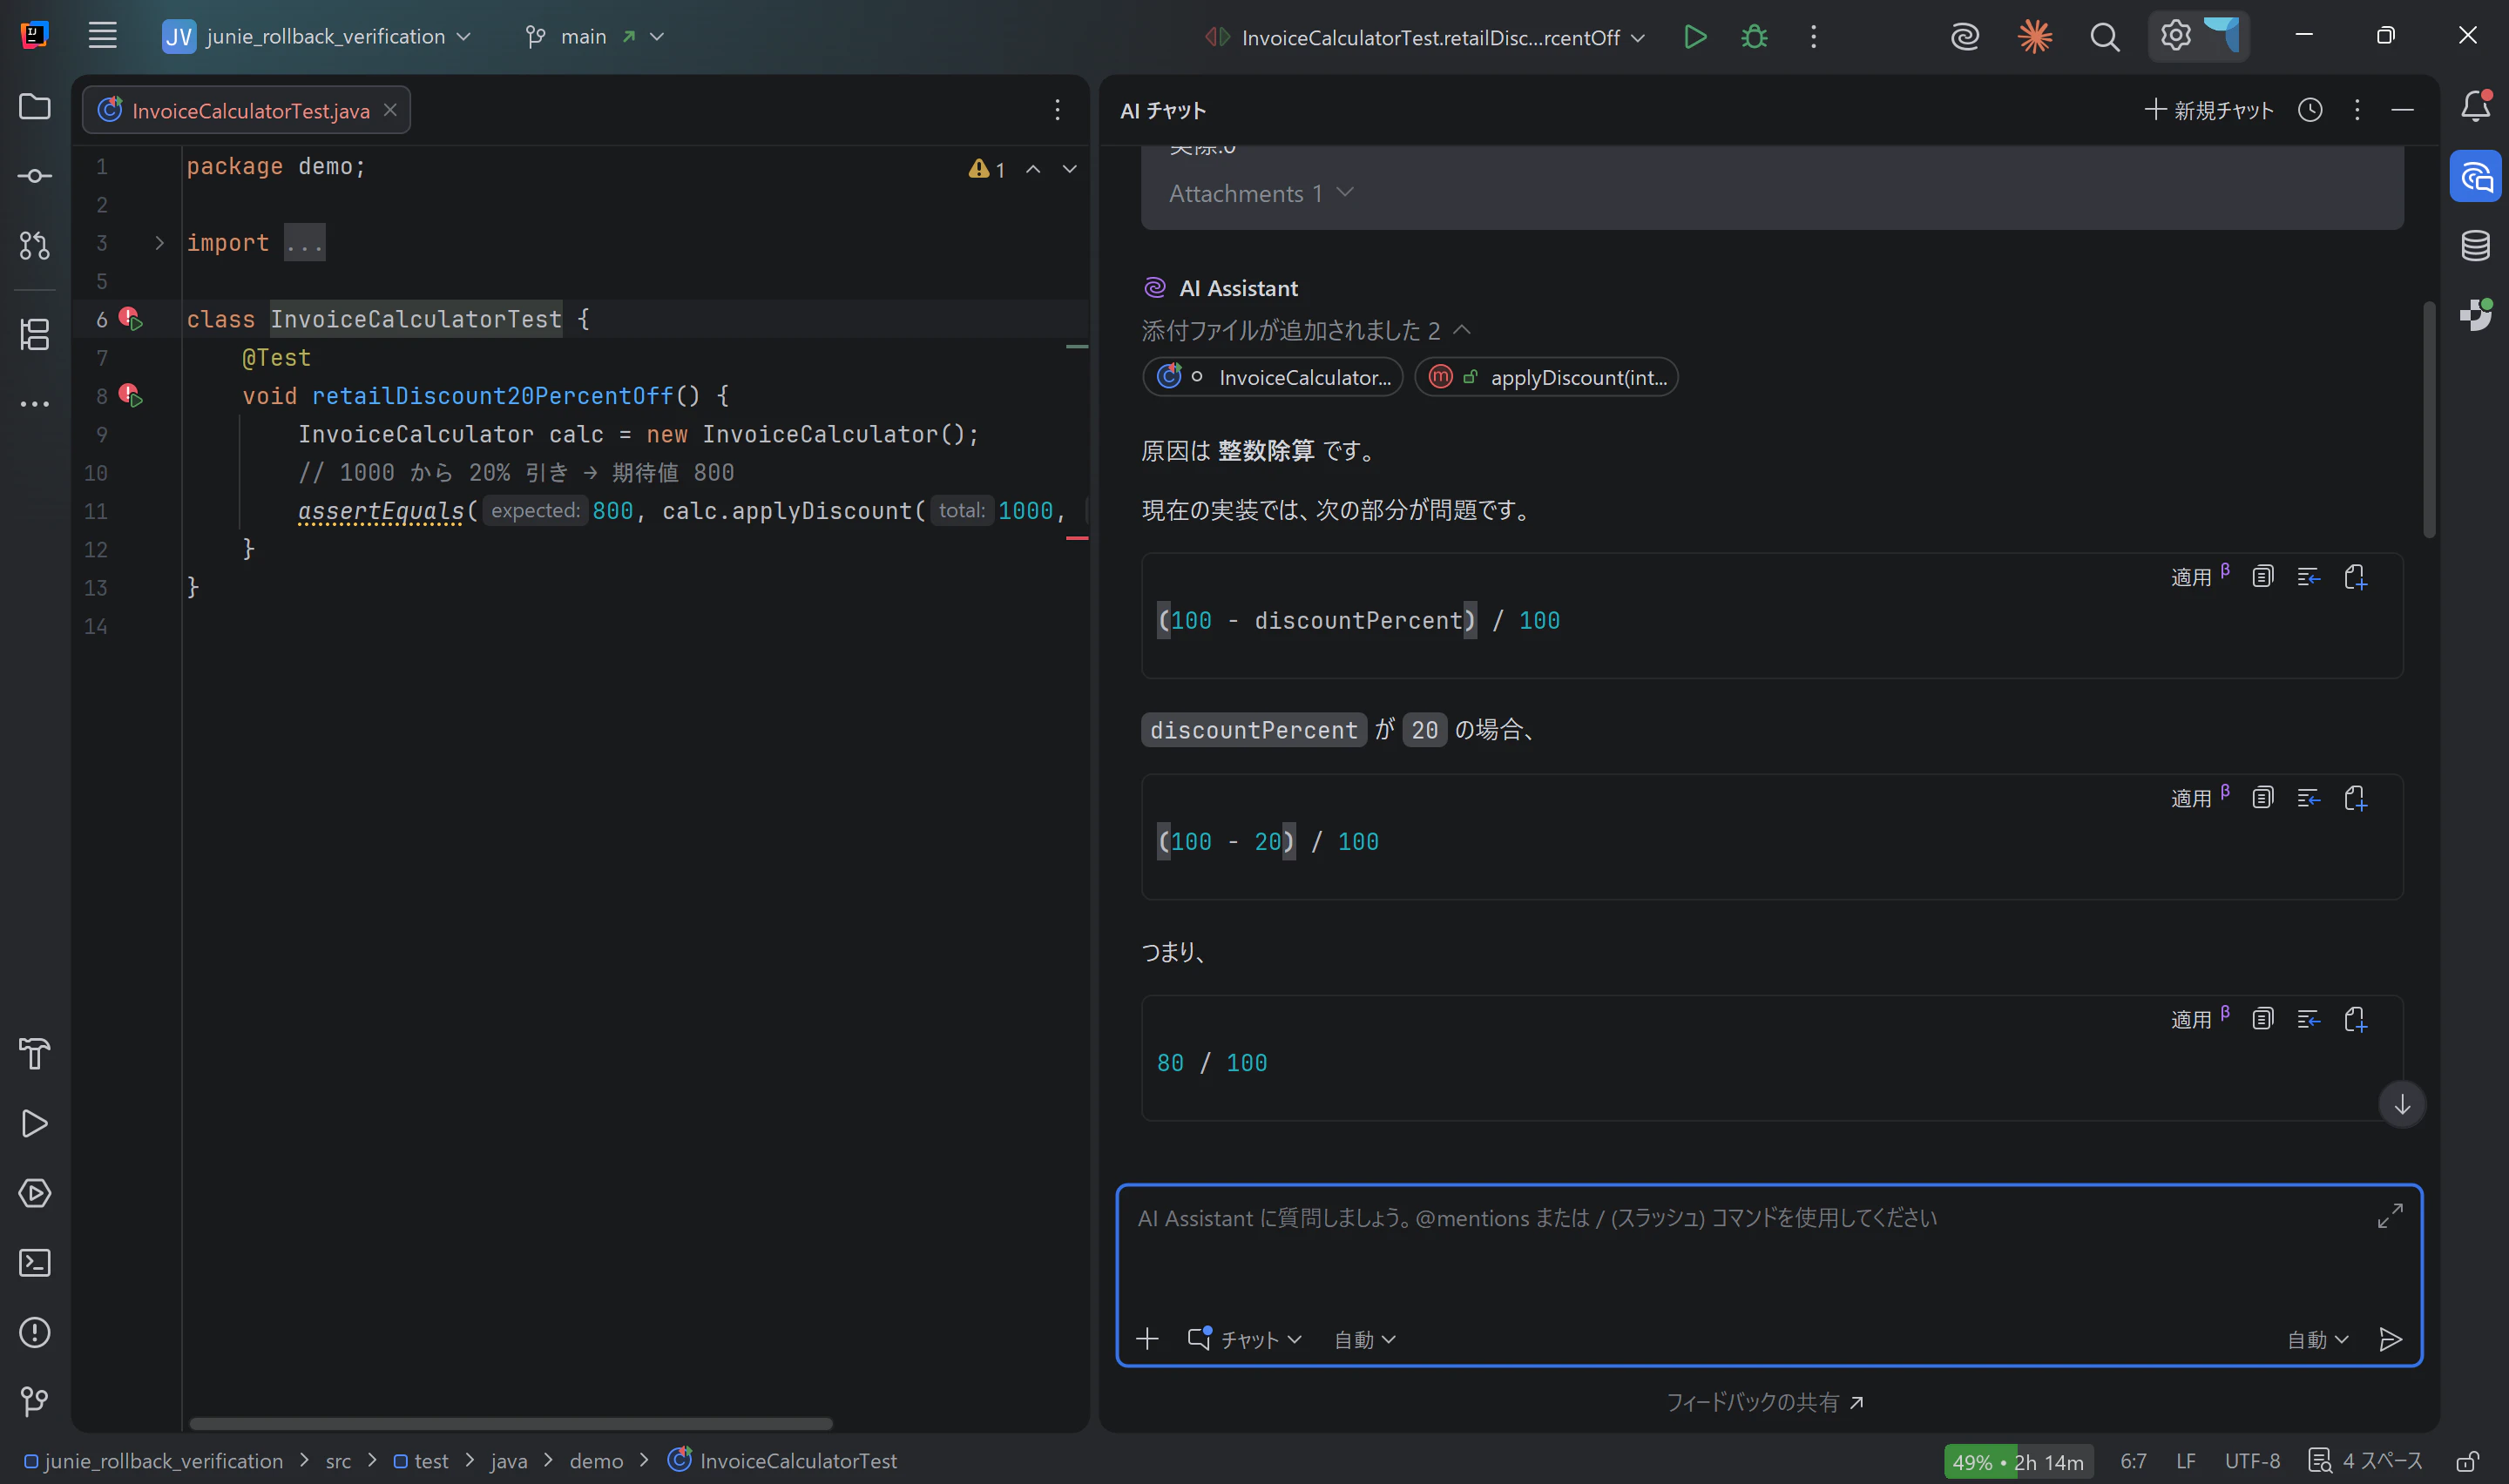Open the Project tool window folder icon
The height and width of the screenshot is (1484, 2509).
[35, 106]
